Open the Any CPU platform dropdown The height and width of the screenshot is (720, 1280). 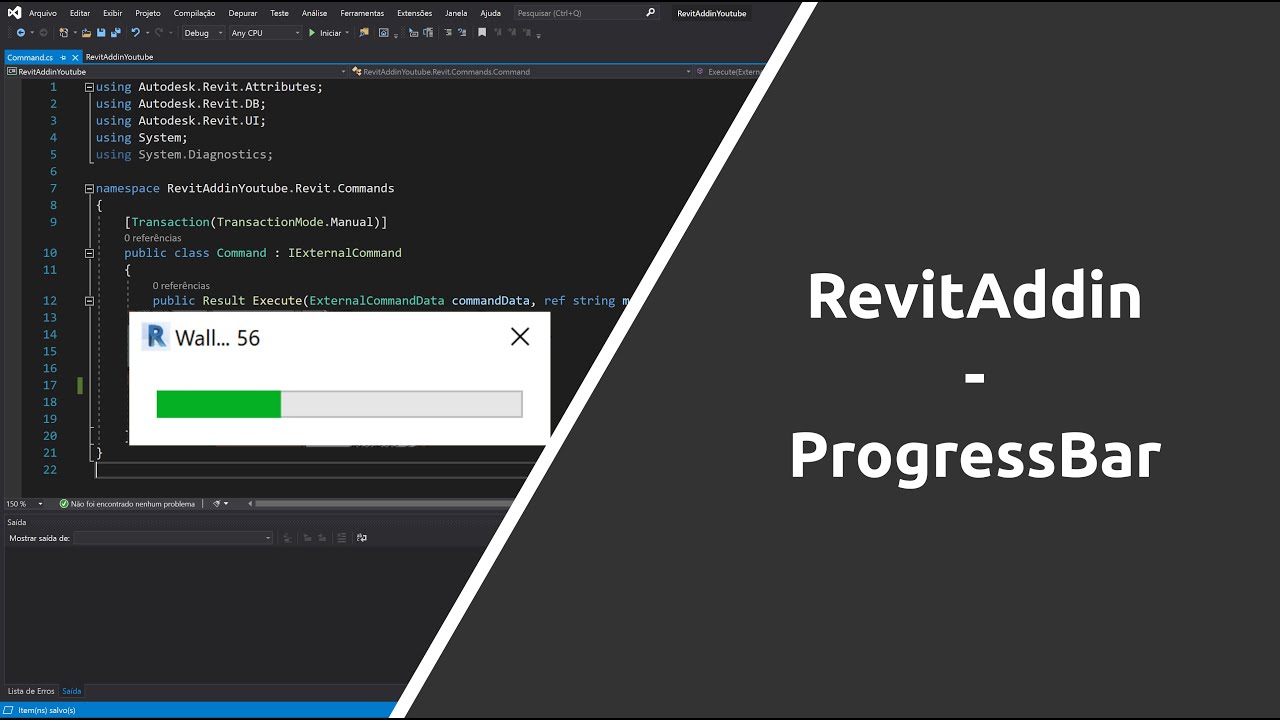coord(266,33)
